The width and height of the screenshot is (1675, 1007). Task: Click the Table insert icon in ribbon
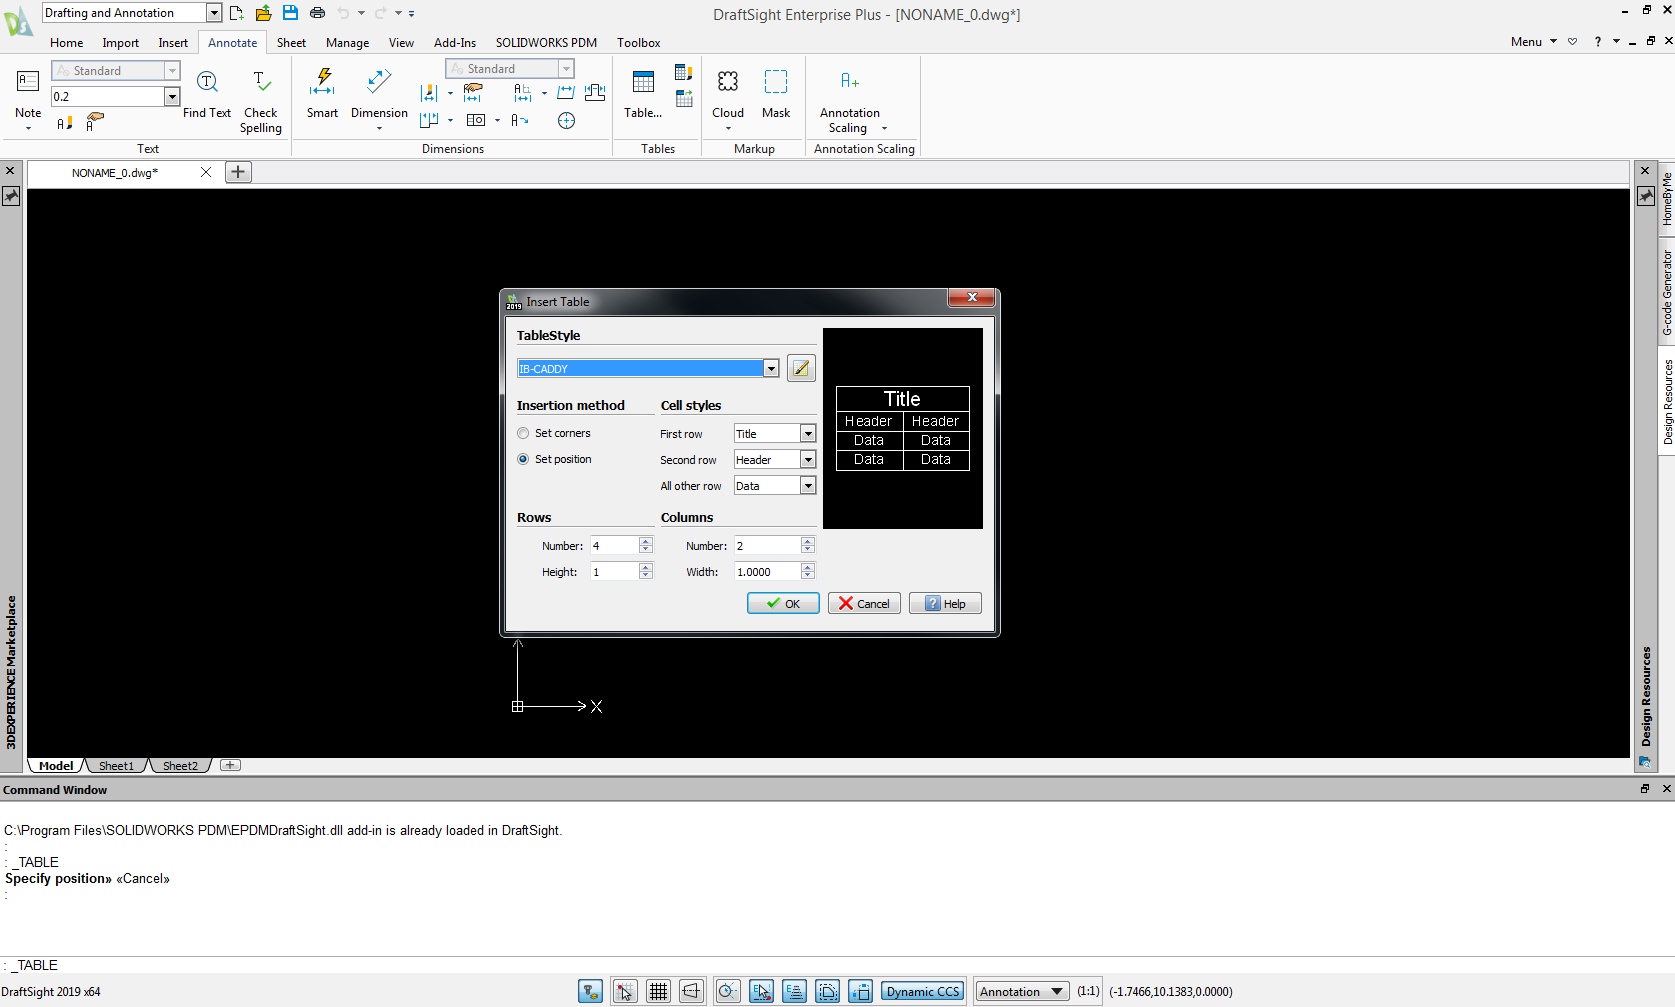pos(643,83)
